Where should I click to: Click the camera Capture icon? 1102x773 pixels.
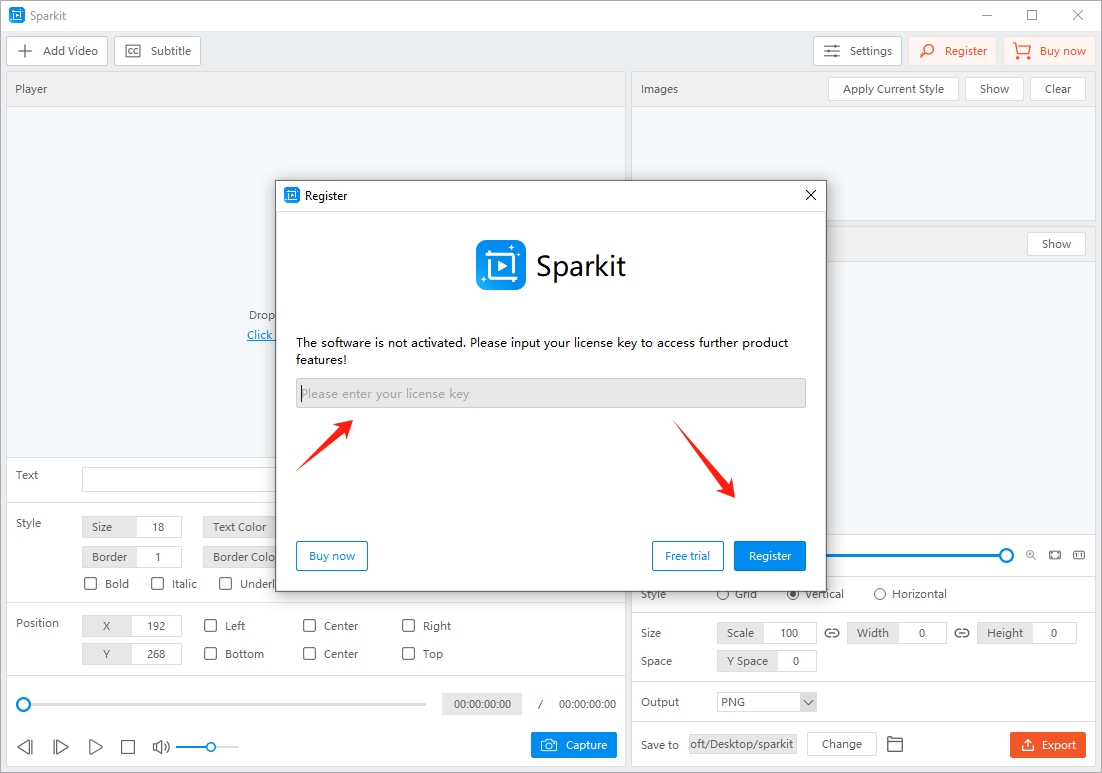point(547,744)
